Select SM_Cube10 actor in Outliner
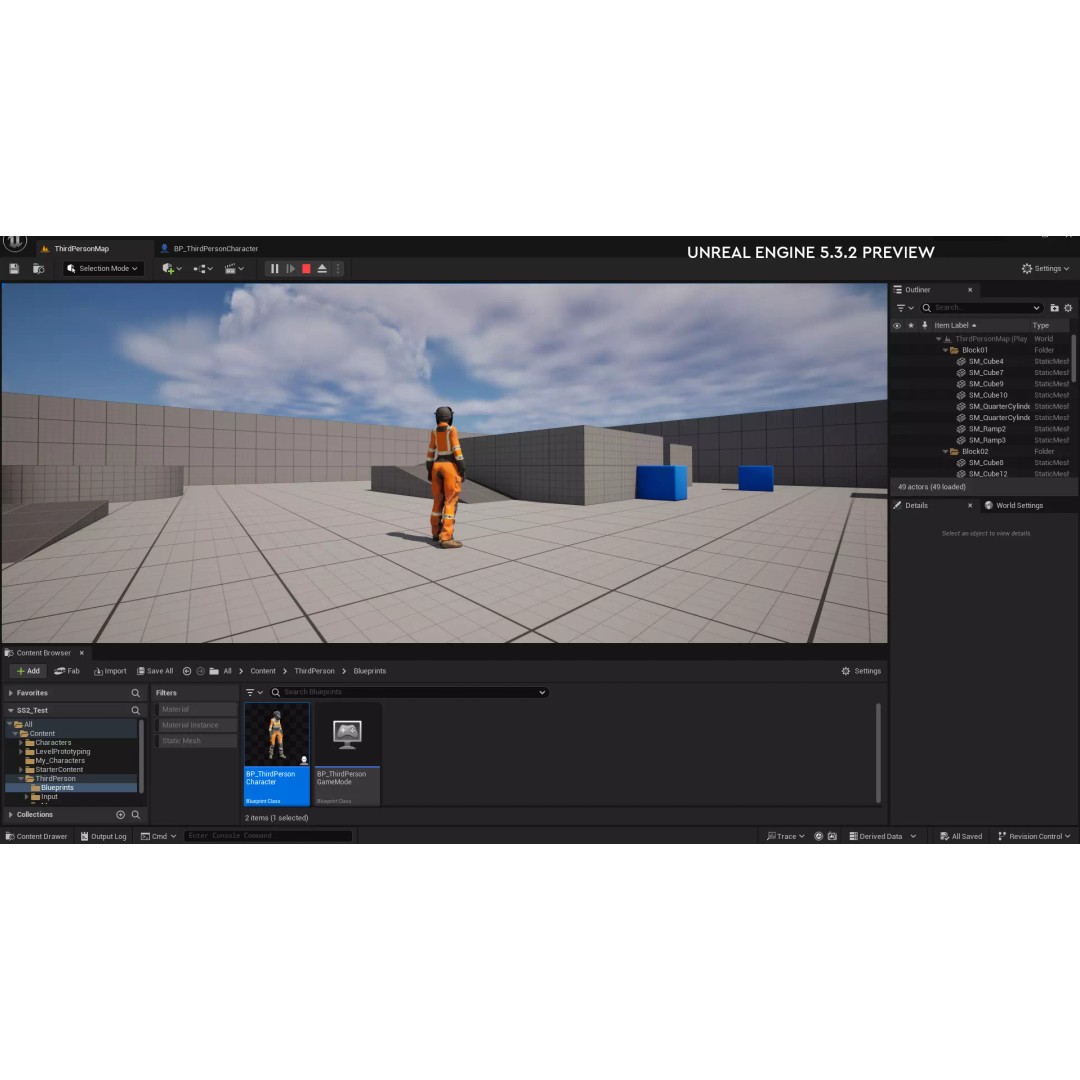 click(988, 395)
